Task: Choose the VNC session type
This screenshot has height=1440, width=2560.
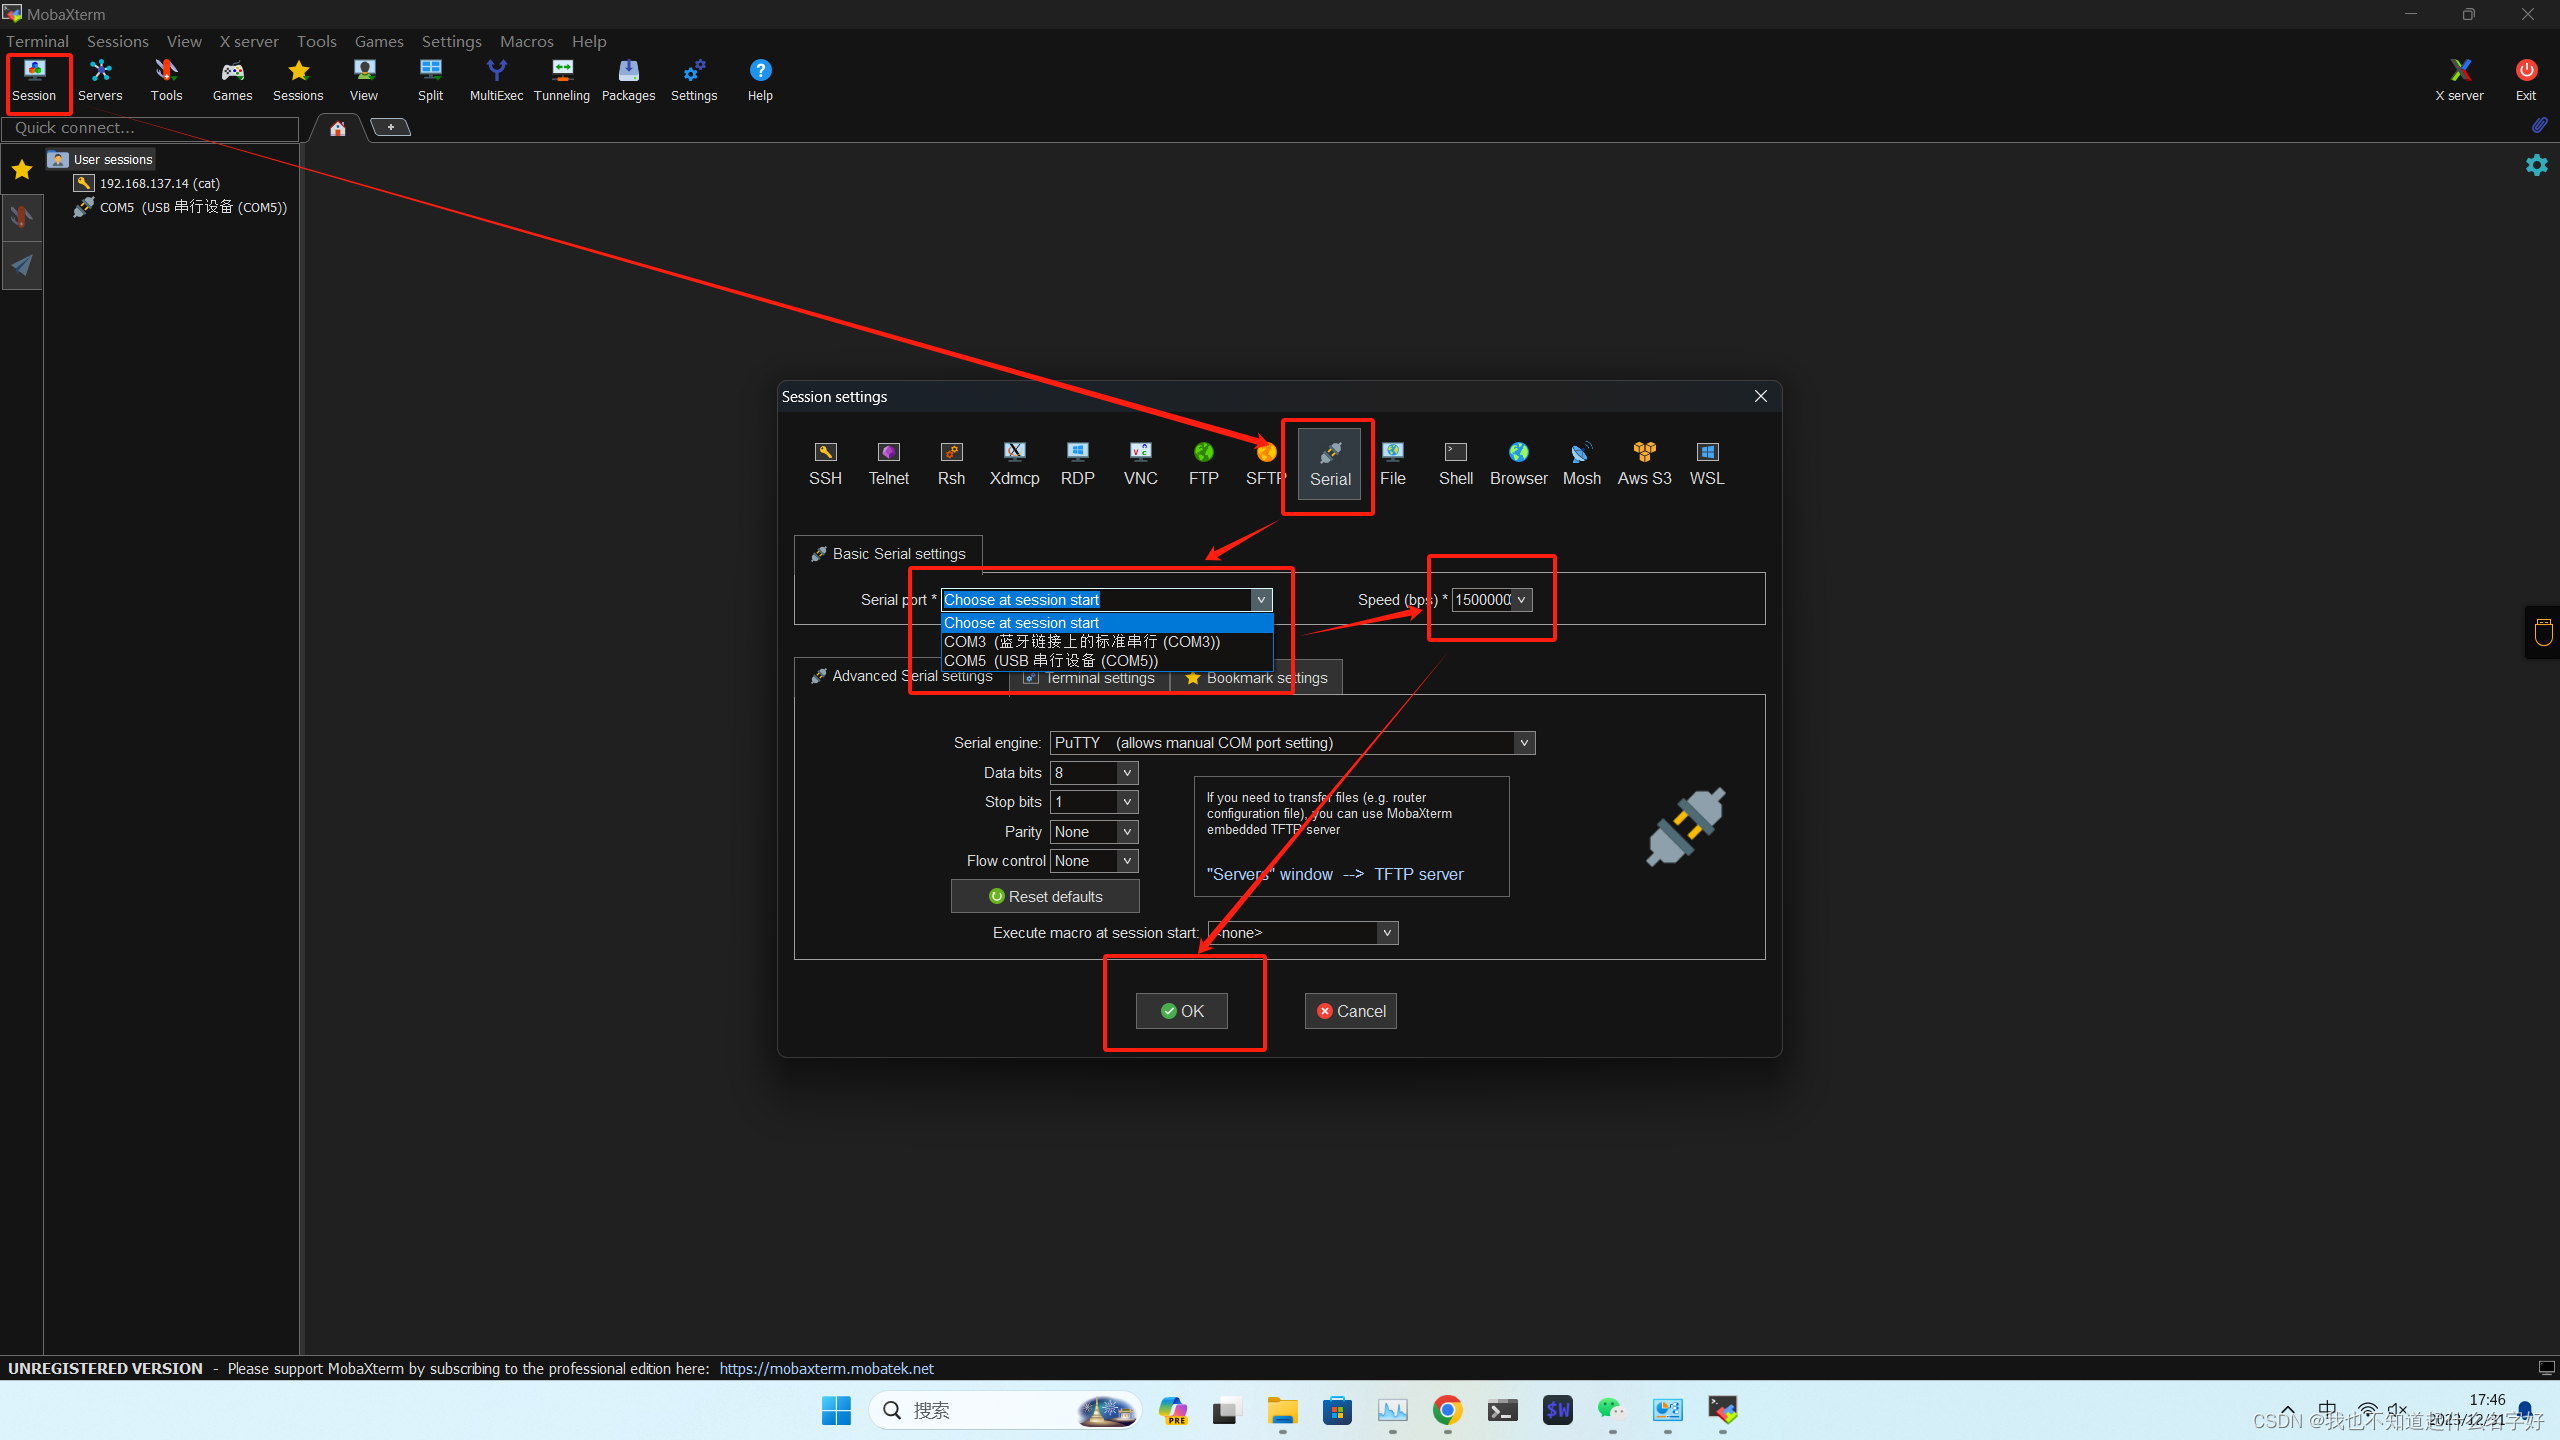Action: click(x=1140, y=463)
